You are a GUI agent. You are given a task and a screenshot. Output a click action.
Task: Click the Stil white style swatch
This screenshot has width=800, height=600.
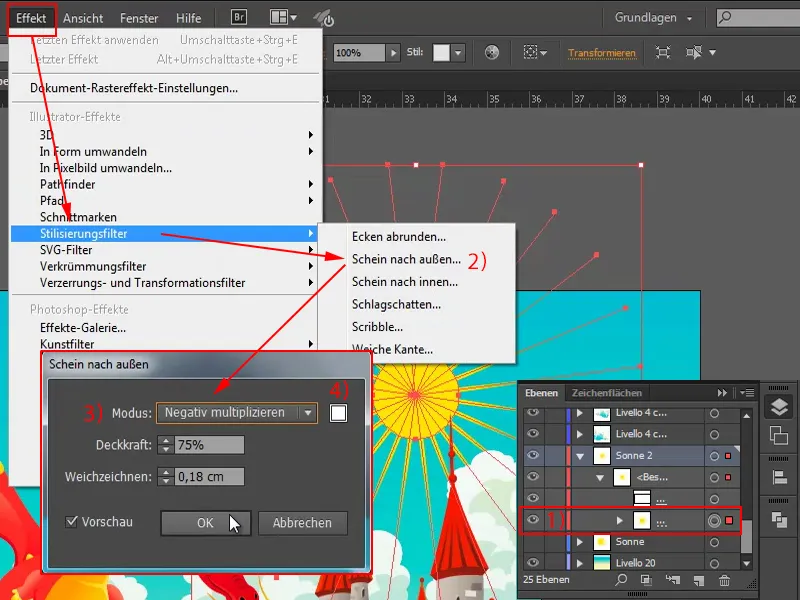[x=441, y=53]
